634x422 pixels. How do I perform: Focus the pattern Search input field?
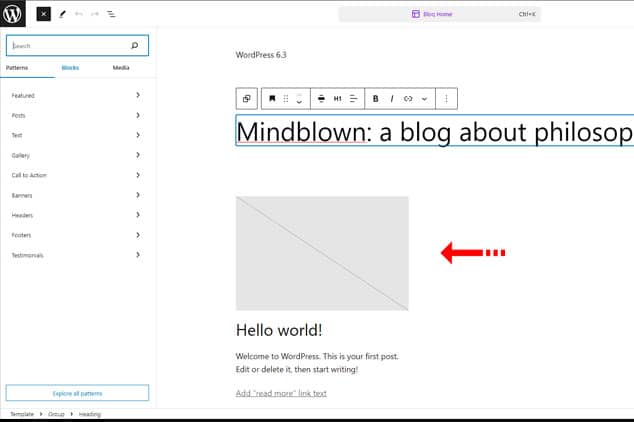coord(77,46)
